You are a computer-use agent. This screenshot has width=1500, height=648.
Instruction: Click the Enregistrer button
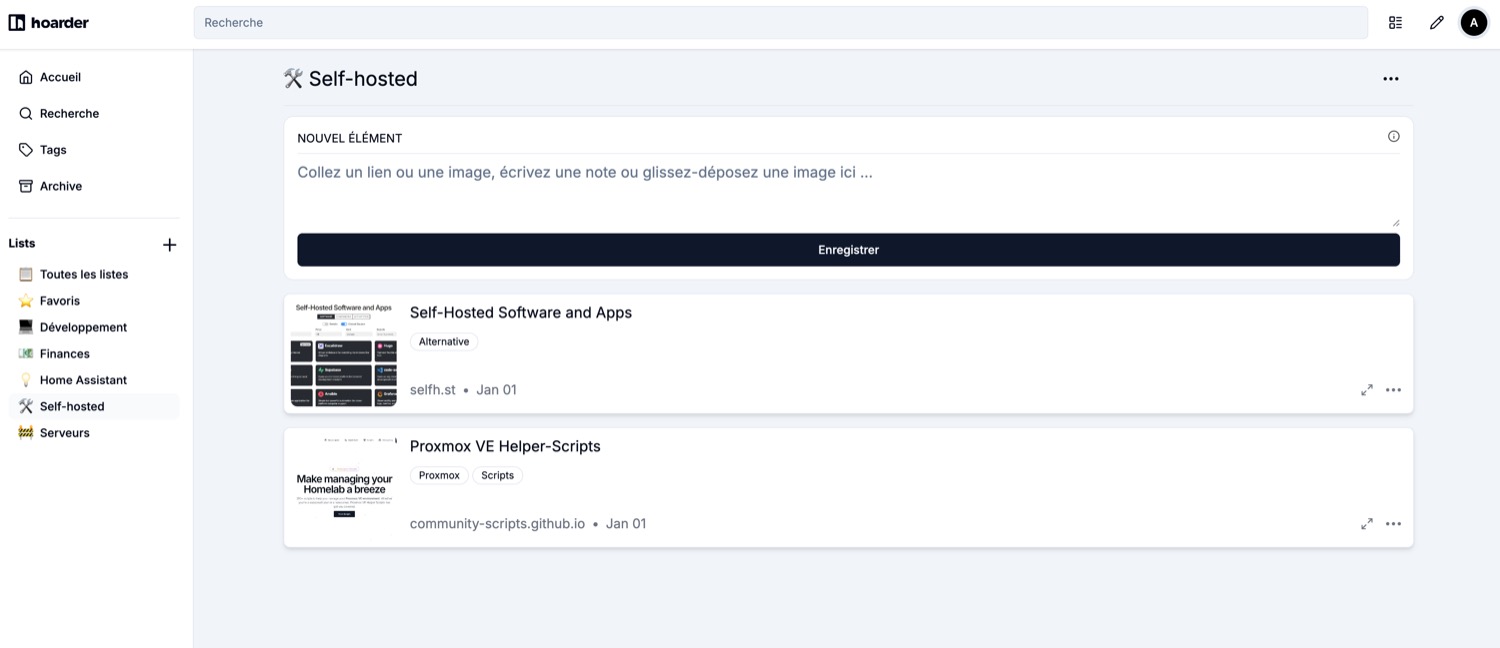[848, 250]
